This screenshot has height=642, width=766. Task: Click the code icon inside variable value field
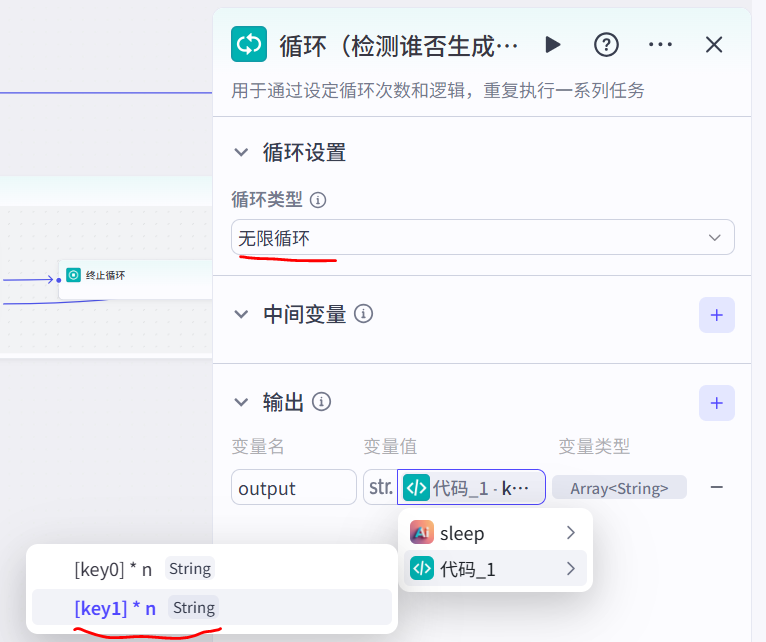tap(416, 488)
